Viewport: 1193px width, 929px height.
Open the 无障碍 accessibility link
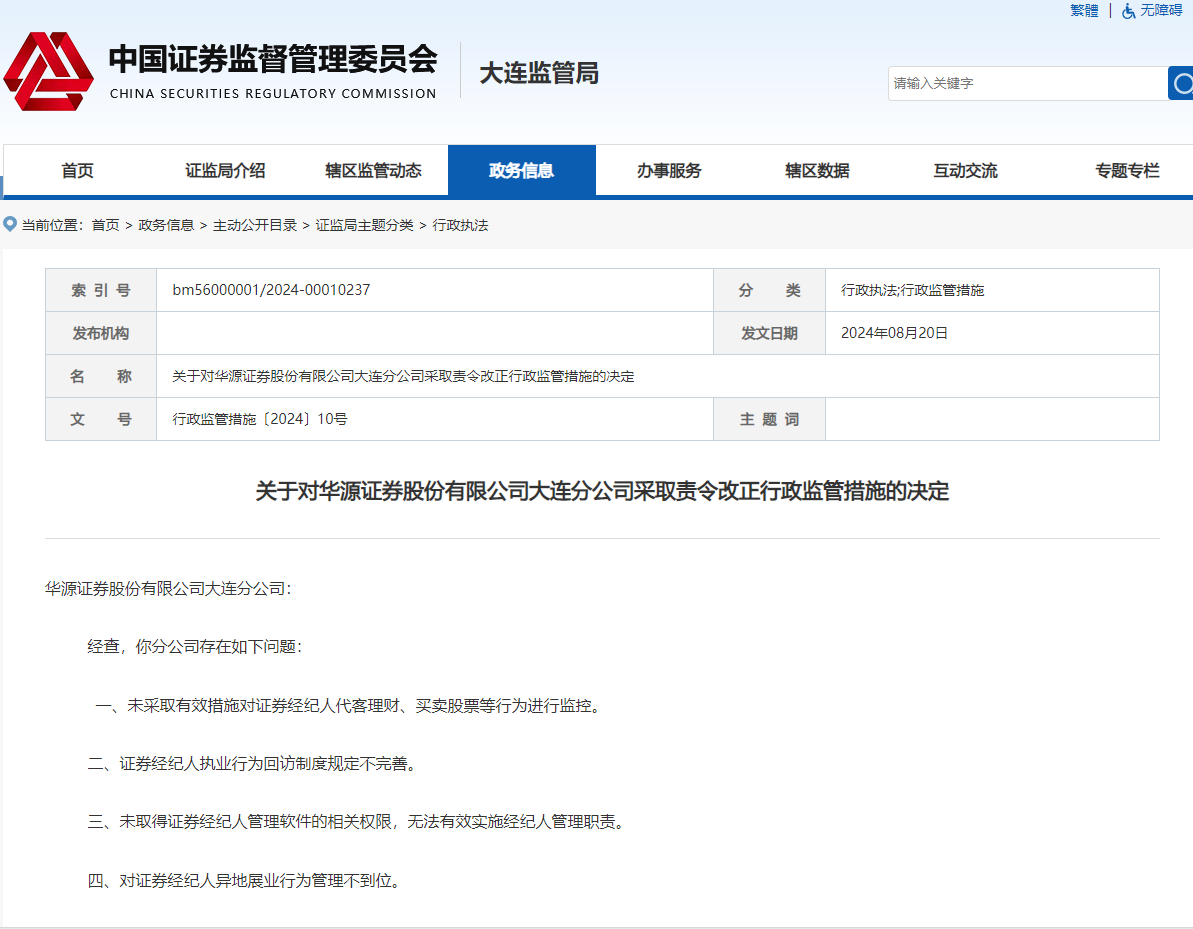(x=1161, y=11)
